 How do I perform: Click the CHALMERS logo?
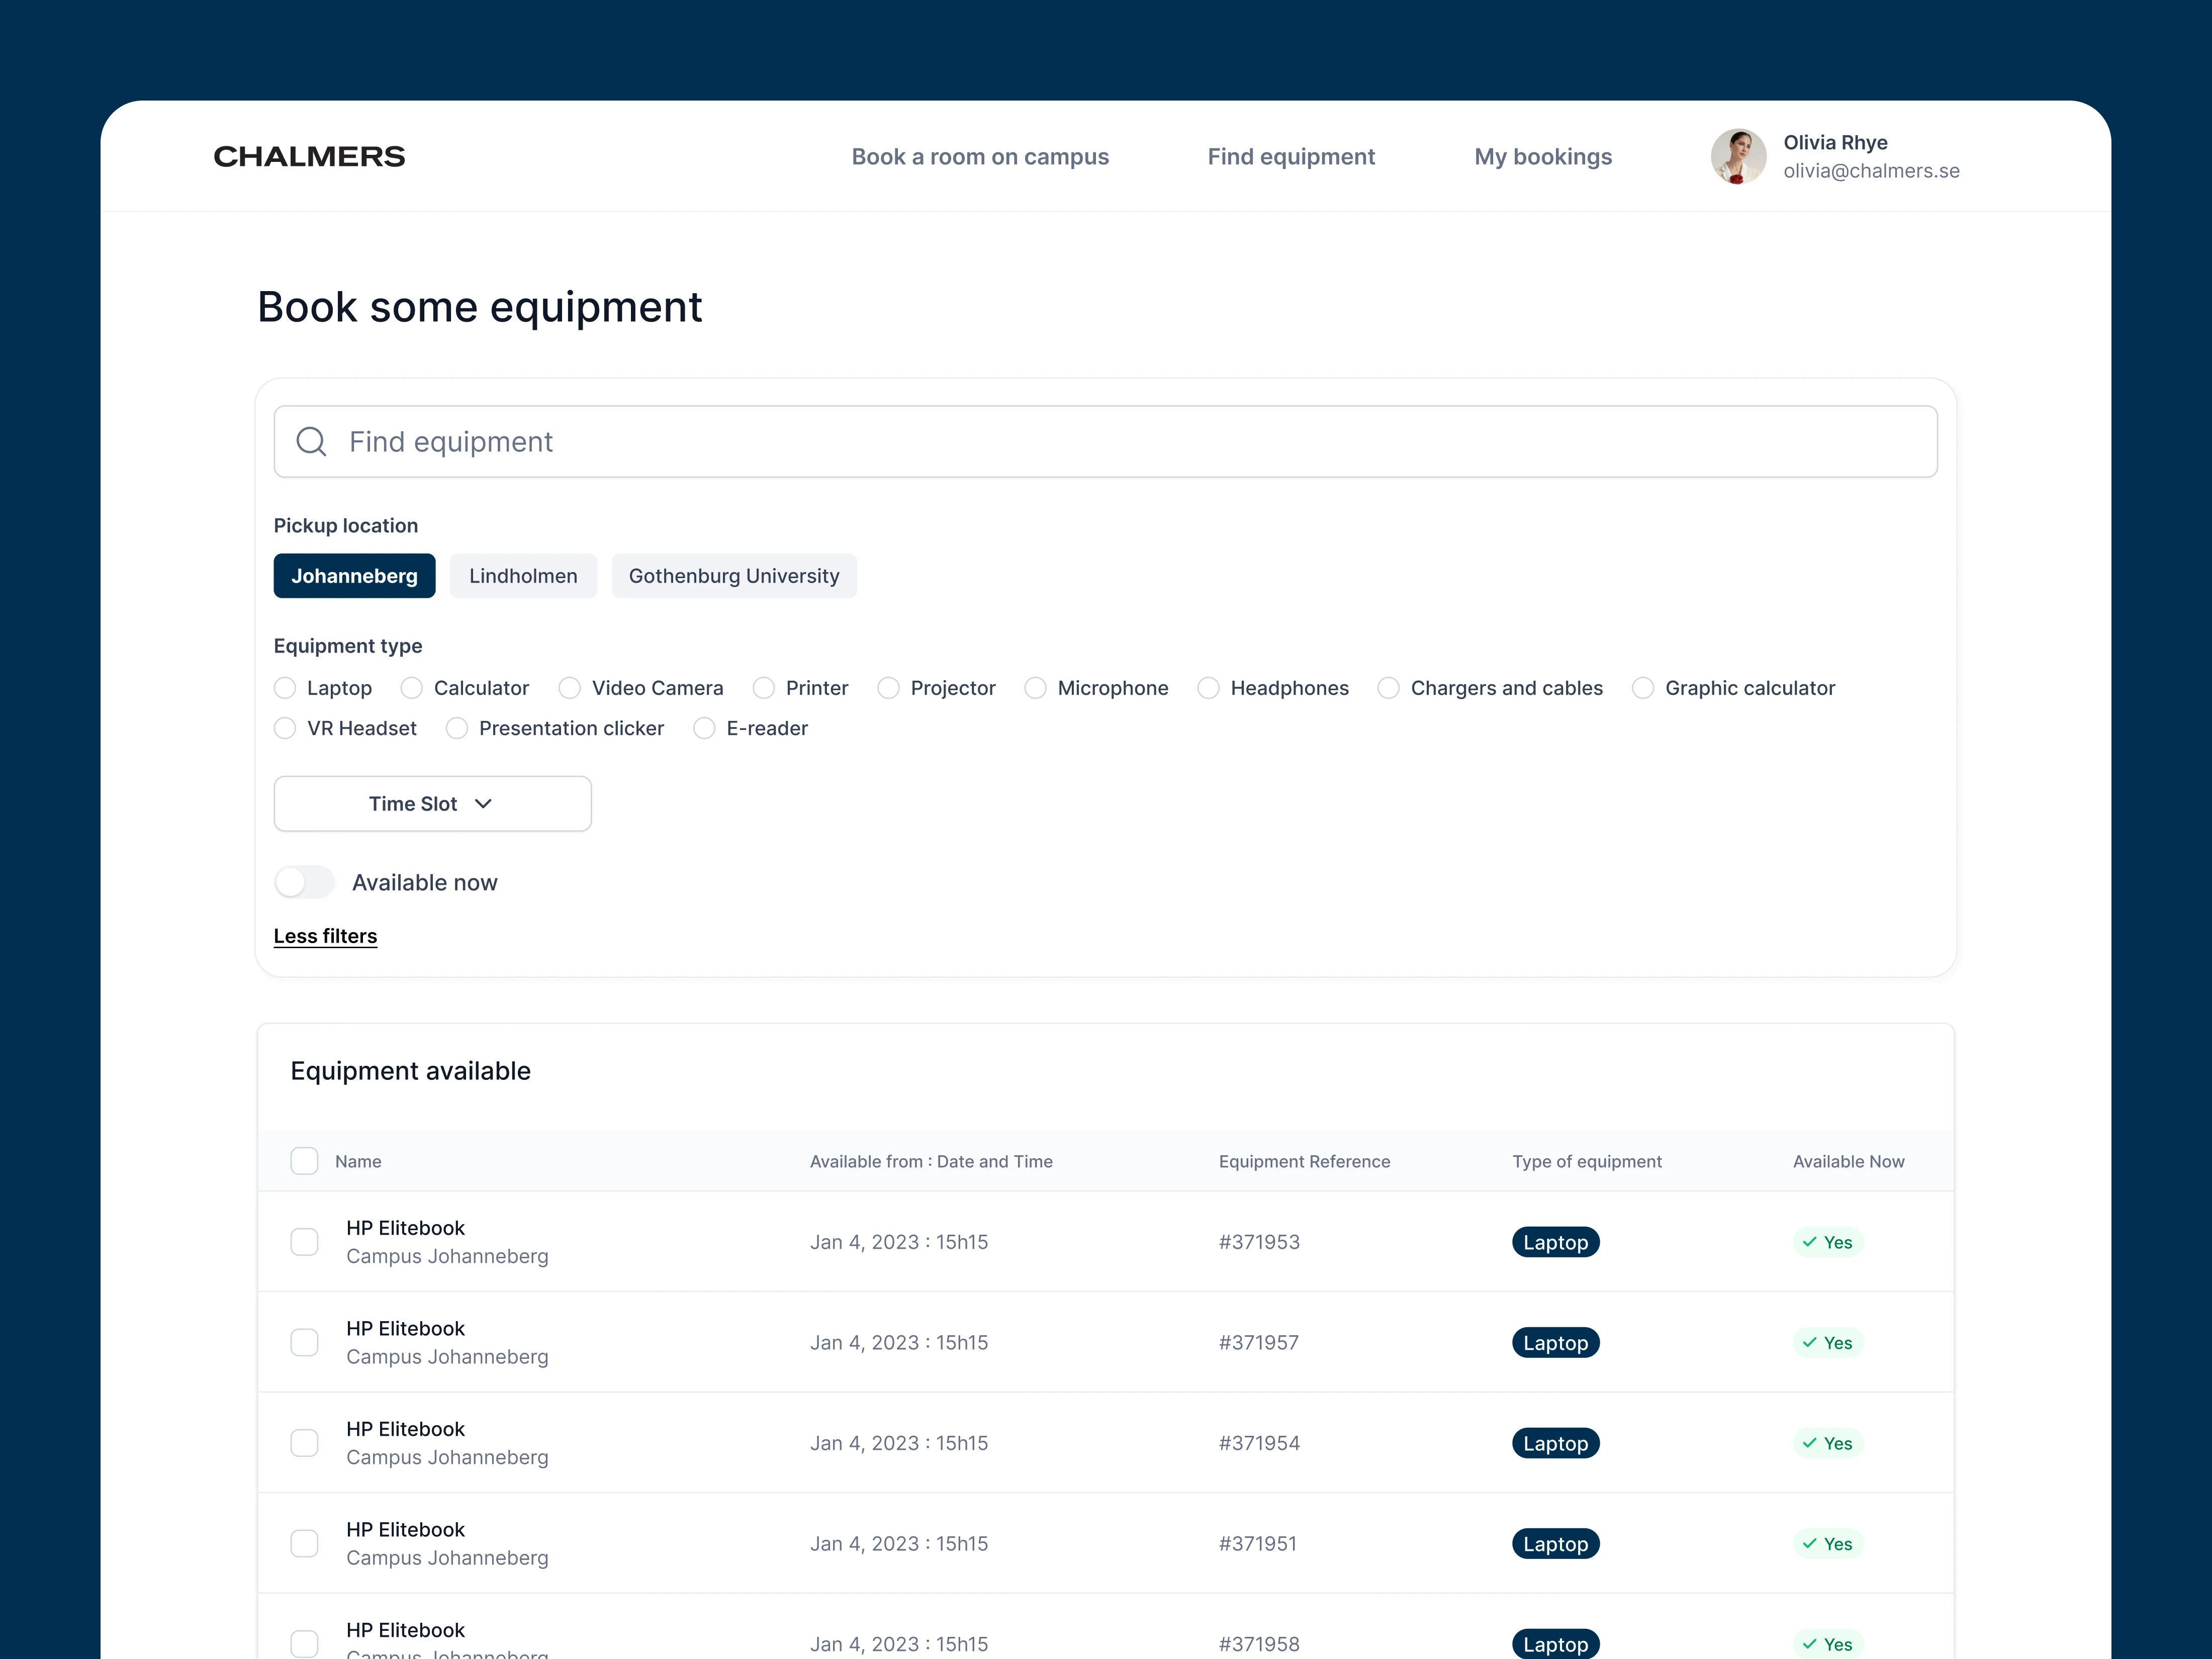tap(309, 156)
